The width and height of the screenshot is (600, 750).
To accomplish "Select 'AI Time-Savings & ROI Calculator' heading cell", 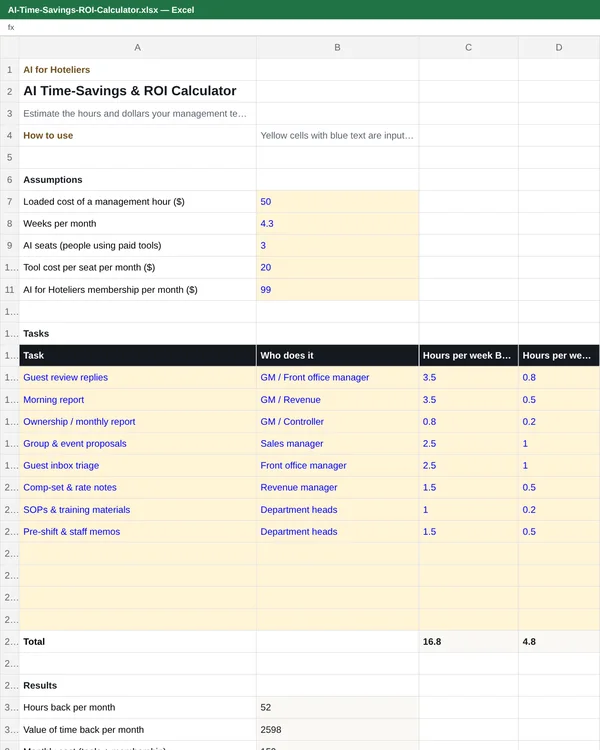I will tap(137, 91).
